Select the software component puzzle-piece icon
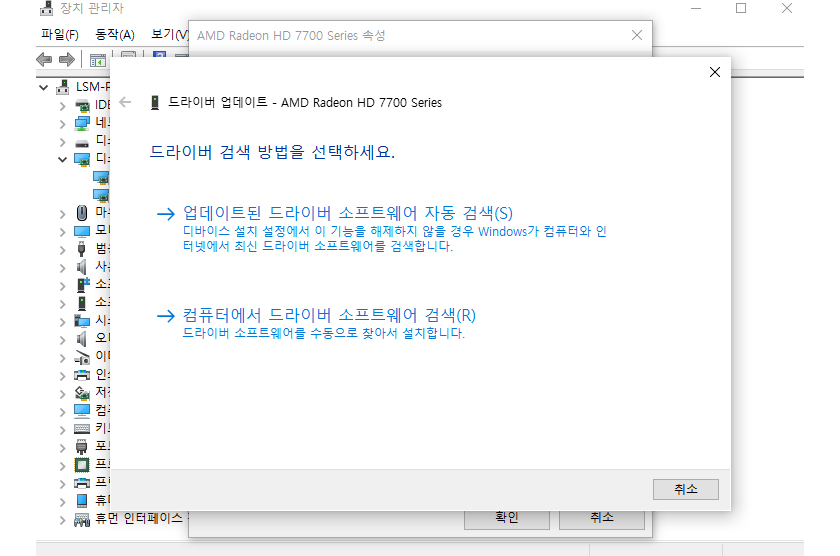This screenshot has width=840, height=556. [x=83, y=284]
